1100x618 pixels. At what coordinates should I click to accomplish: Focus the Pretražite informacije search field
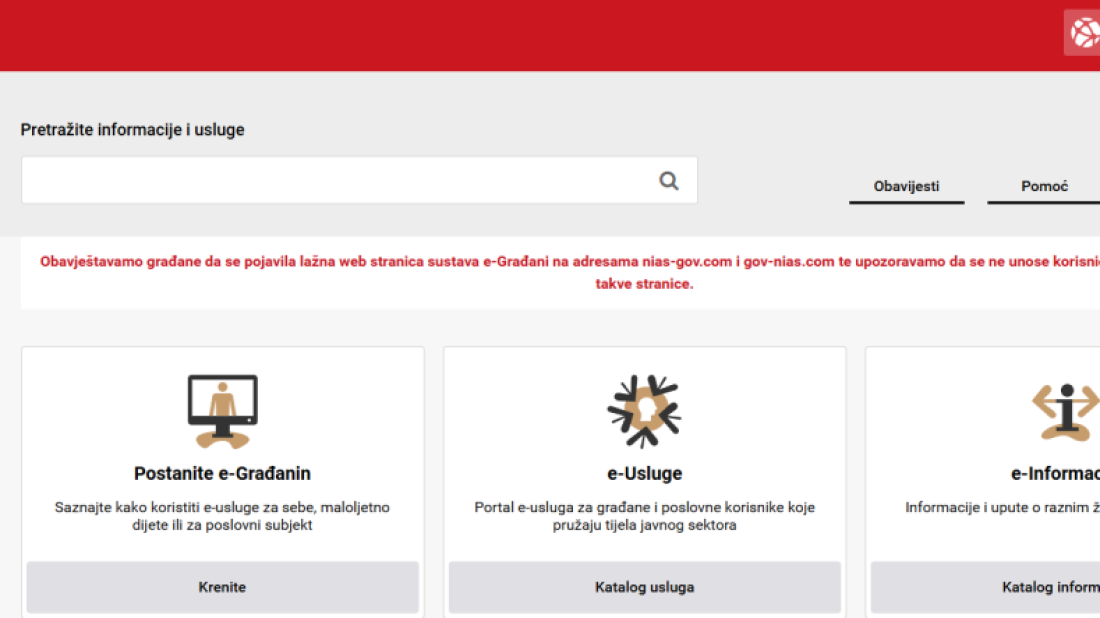(x=359, y=180)
